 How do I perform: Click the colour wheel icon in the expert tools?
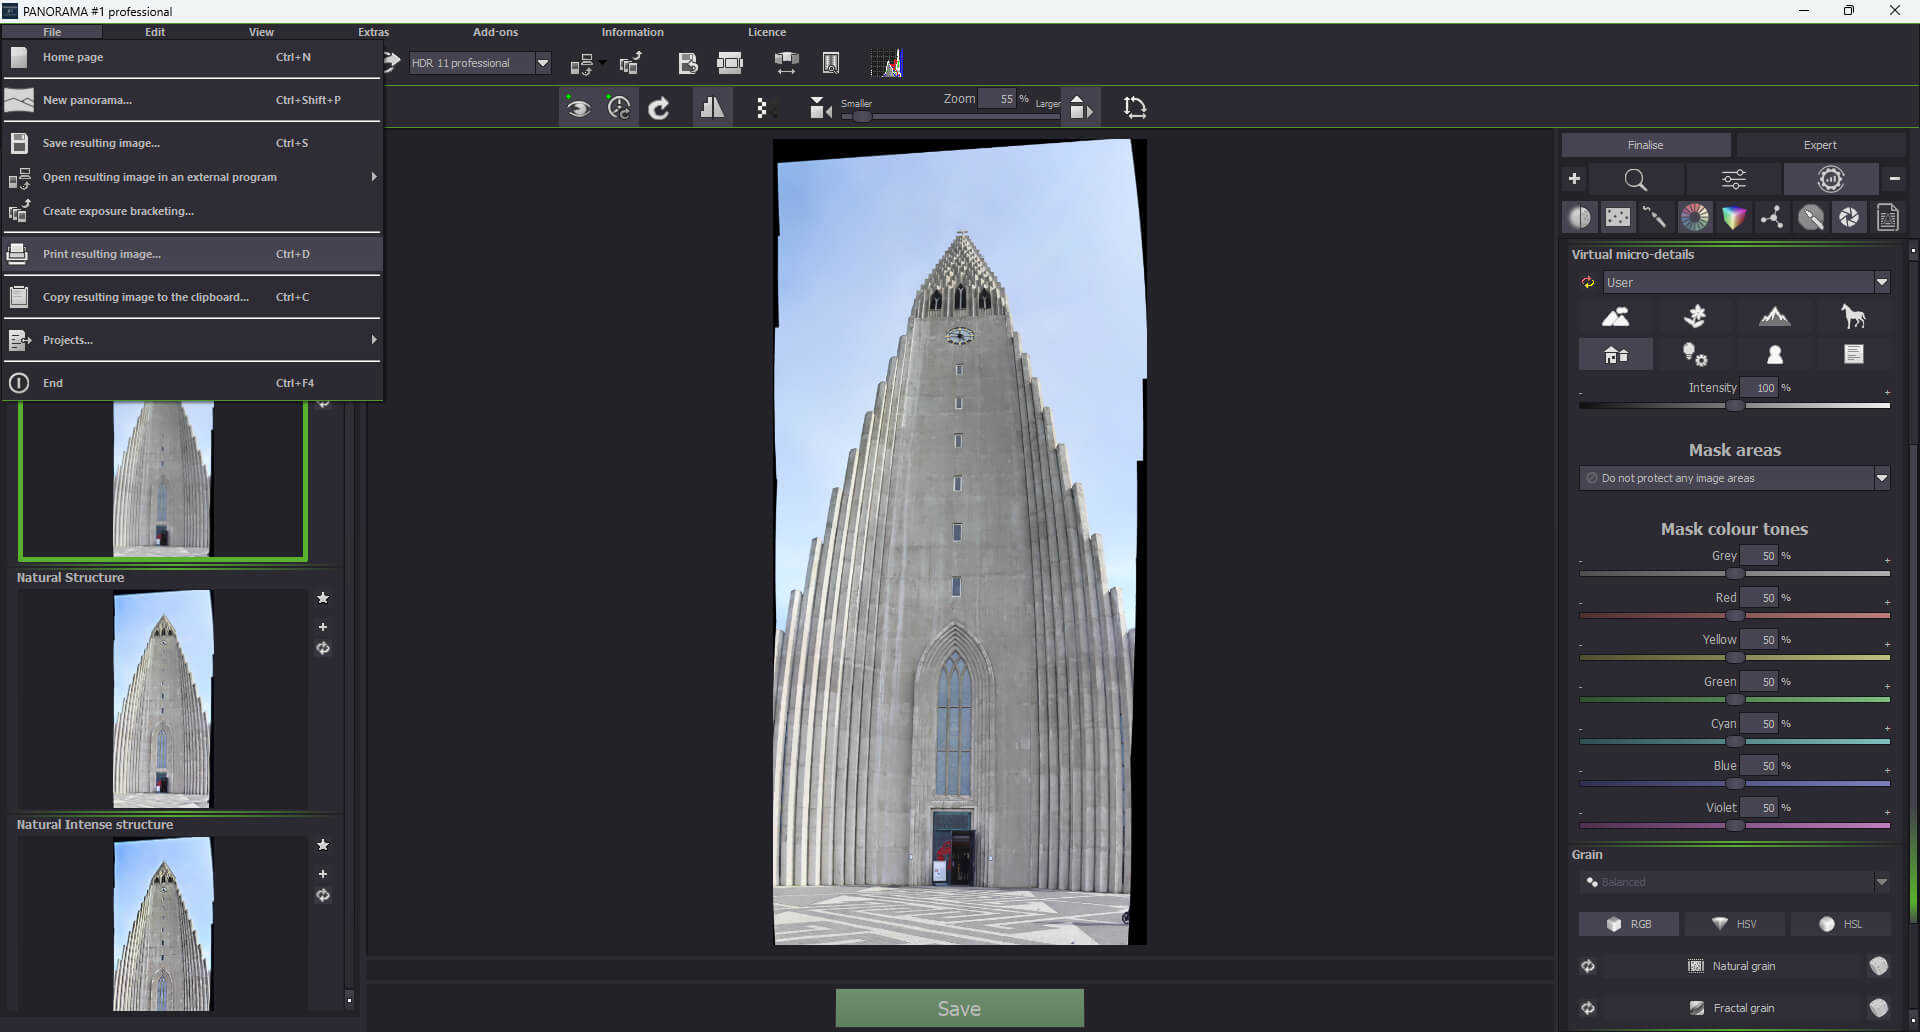point(1695,217)
